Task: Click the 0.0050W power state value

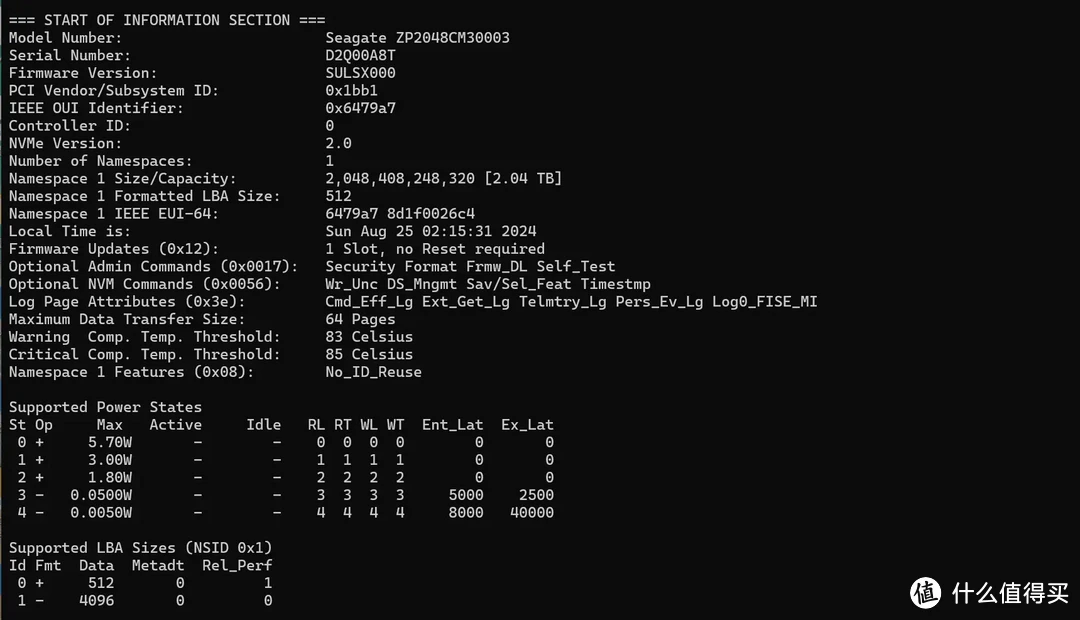Action: coord(101,513)
